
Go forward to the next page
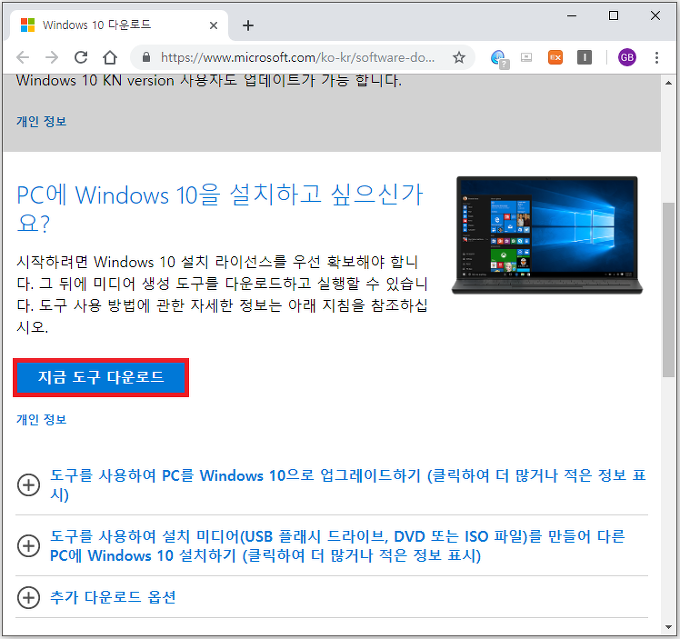click(x=52, y=57)
